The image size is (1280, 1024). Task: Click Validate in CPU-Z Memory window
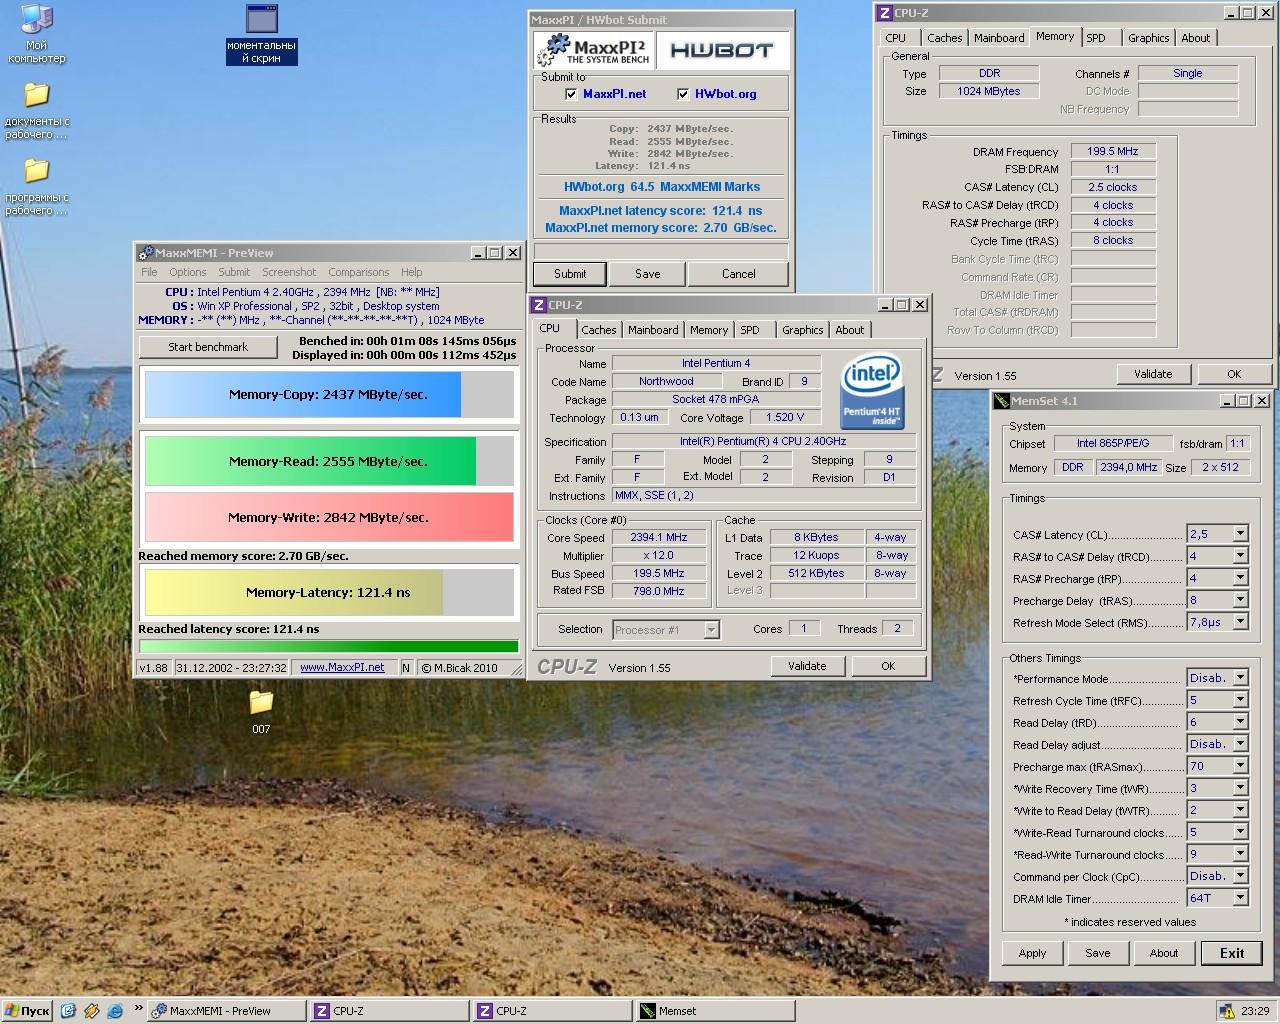(1153, 374)
